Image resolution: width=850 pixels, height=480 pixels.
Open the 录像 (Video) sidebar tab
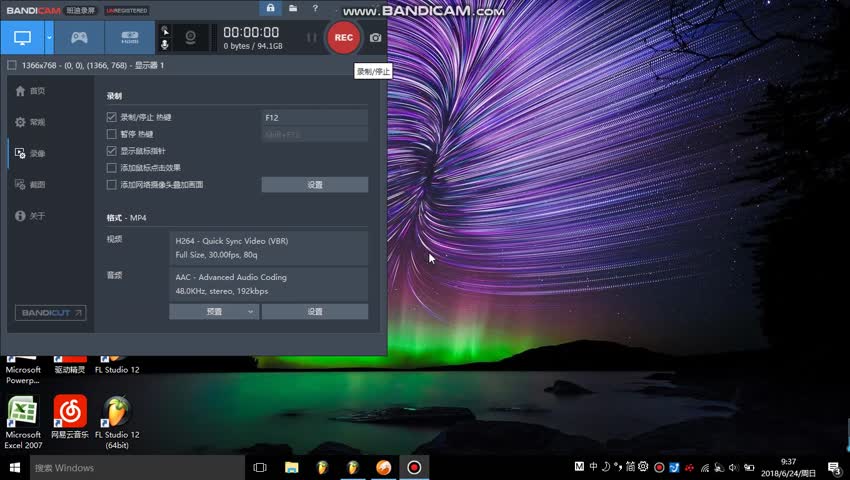(x=30, y=153)
